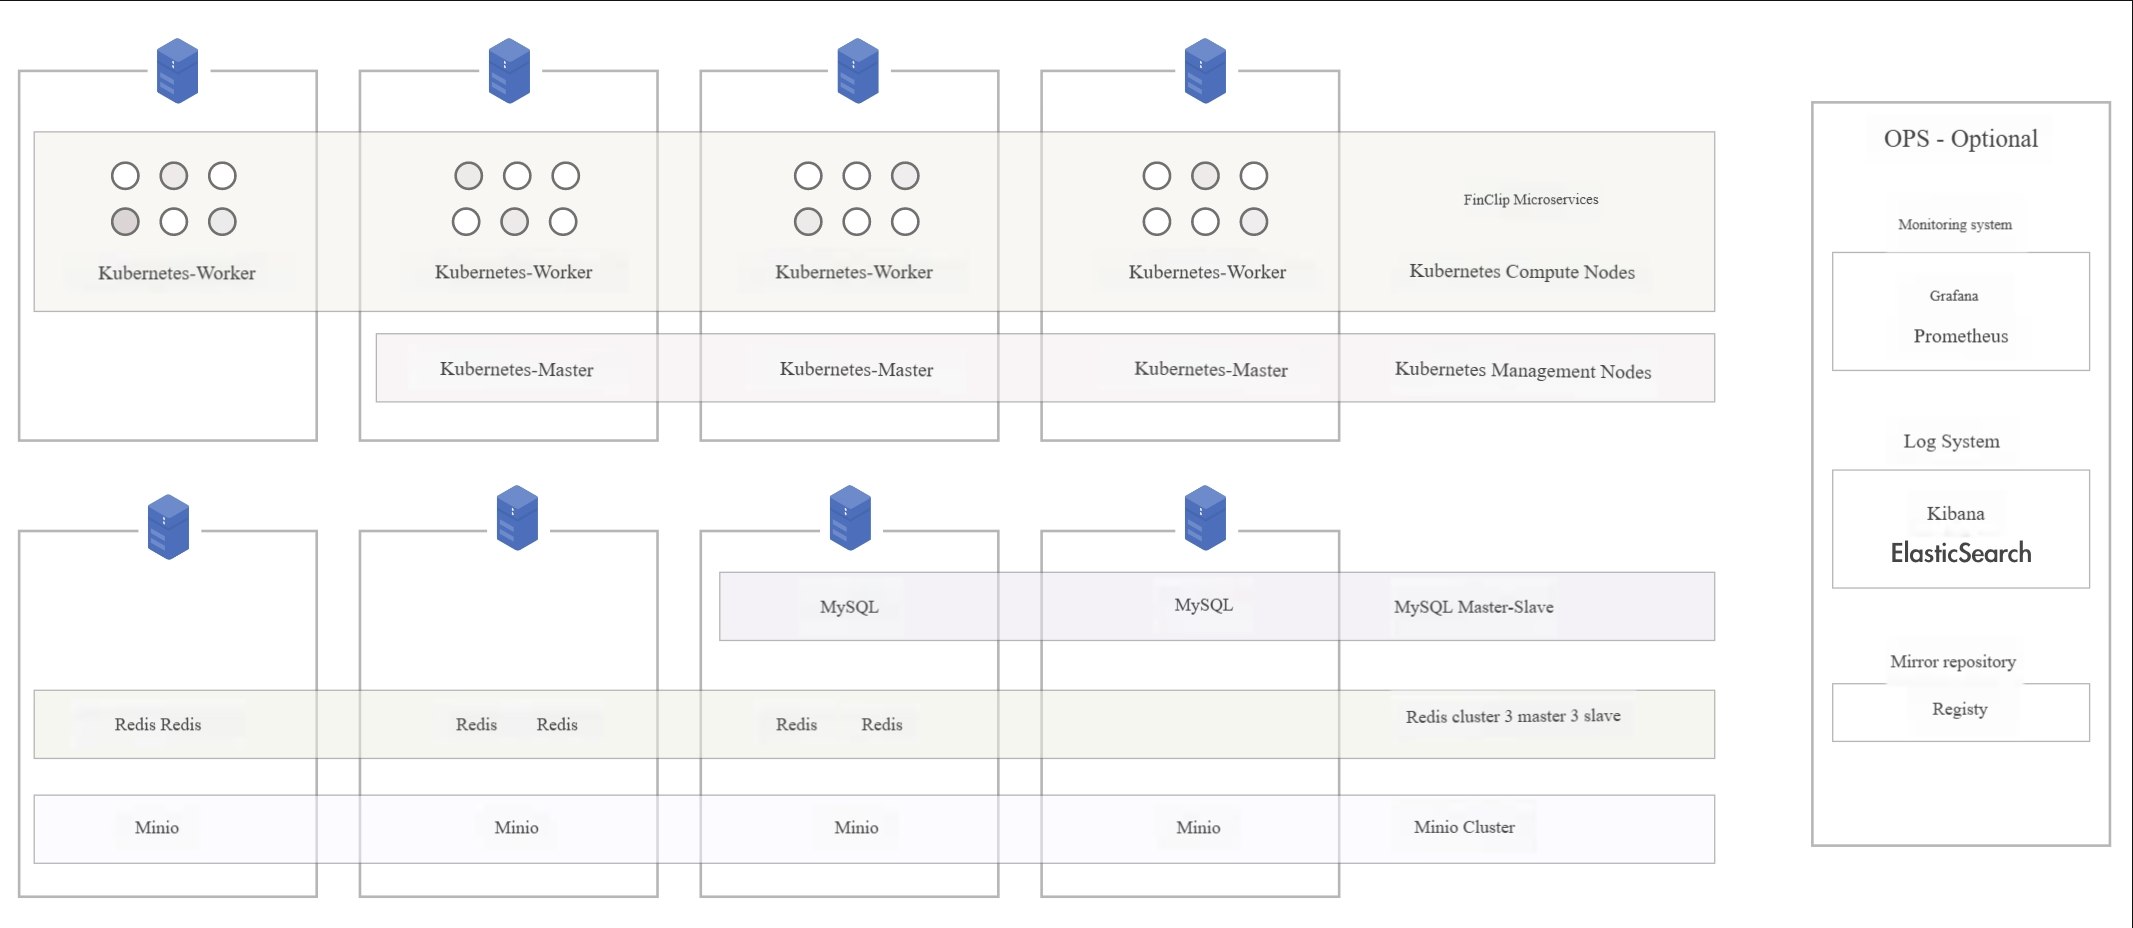Click the server icon above the leftmost Kubernetes-Worker box

pos(177,71)
